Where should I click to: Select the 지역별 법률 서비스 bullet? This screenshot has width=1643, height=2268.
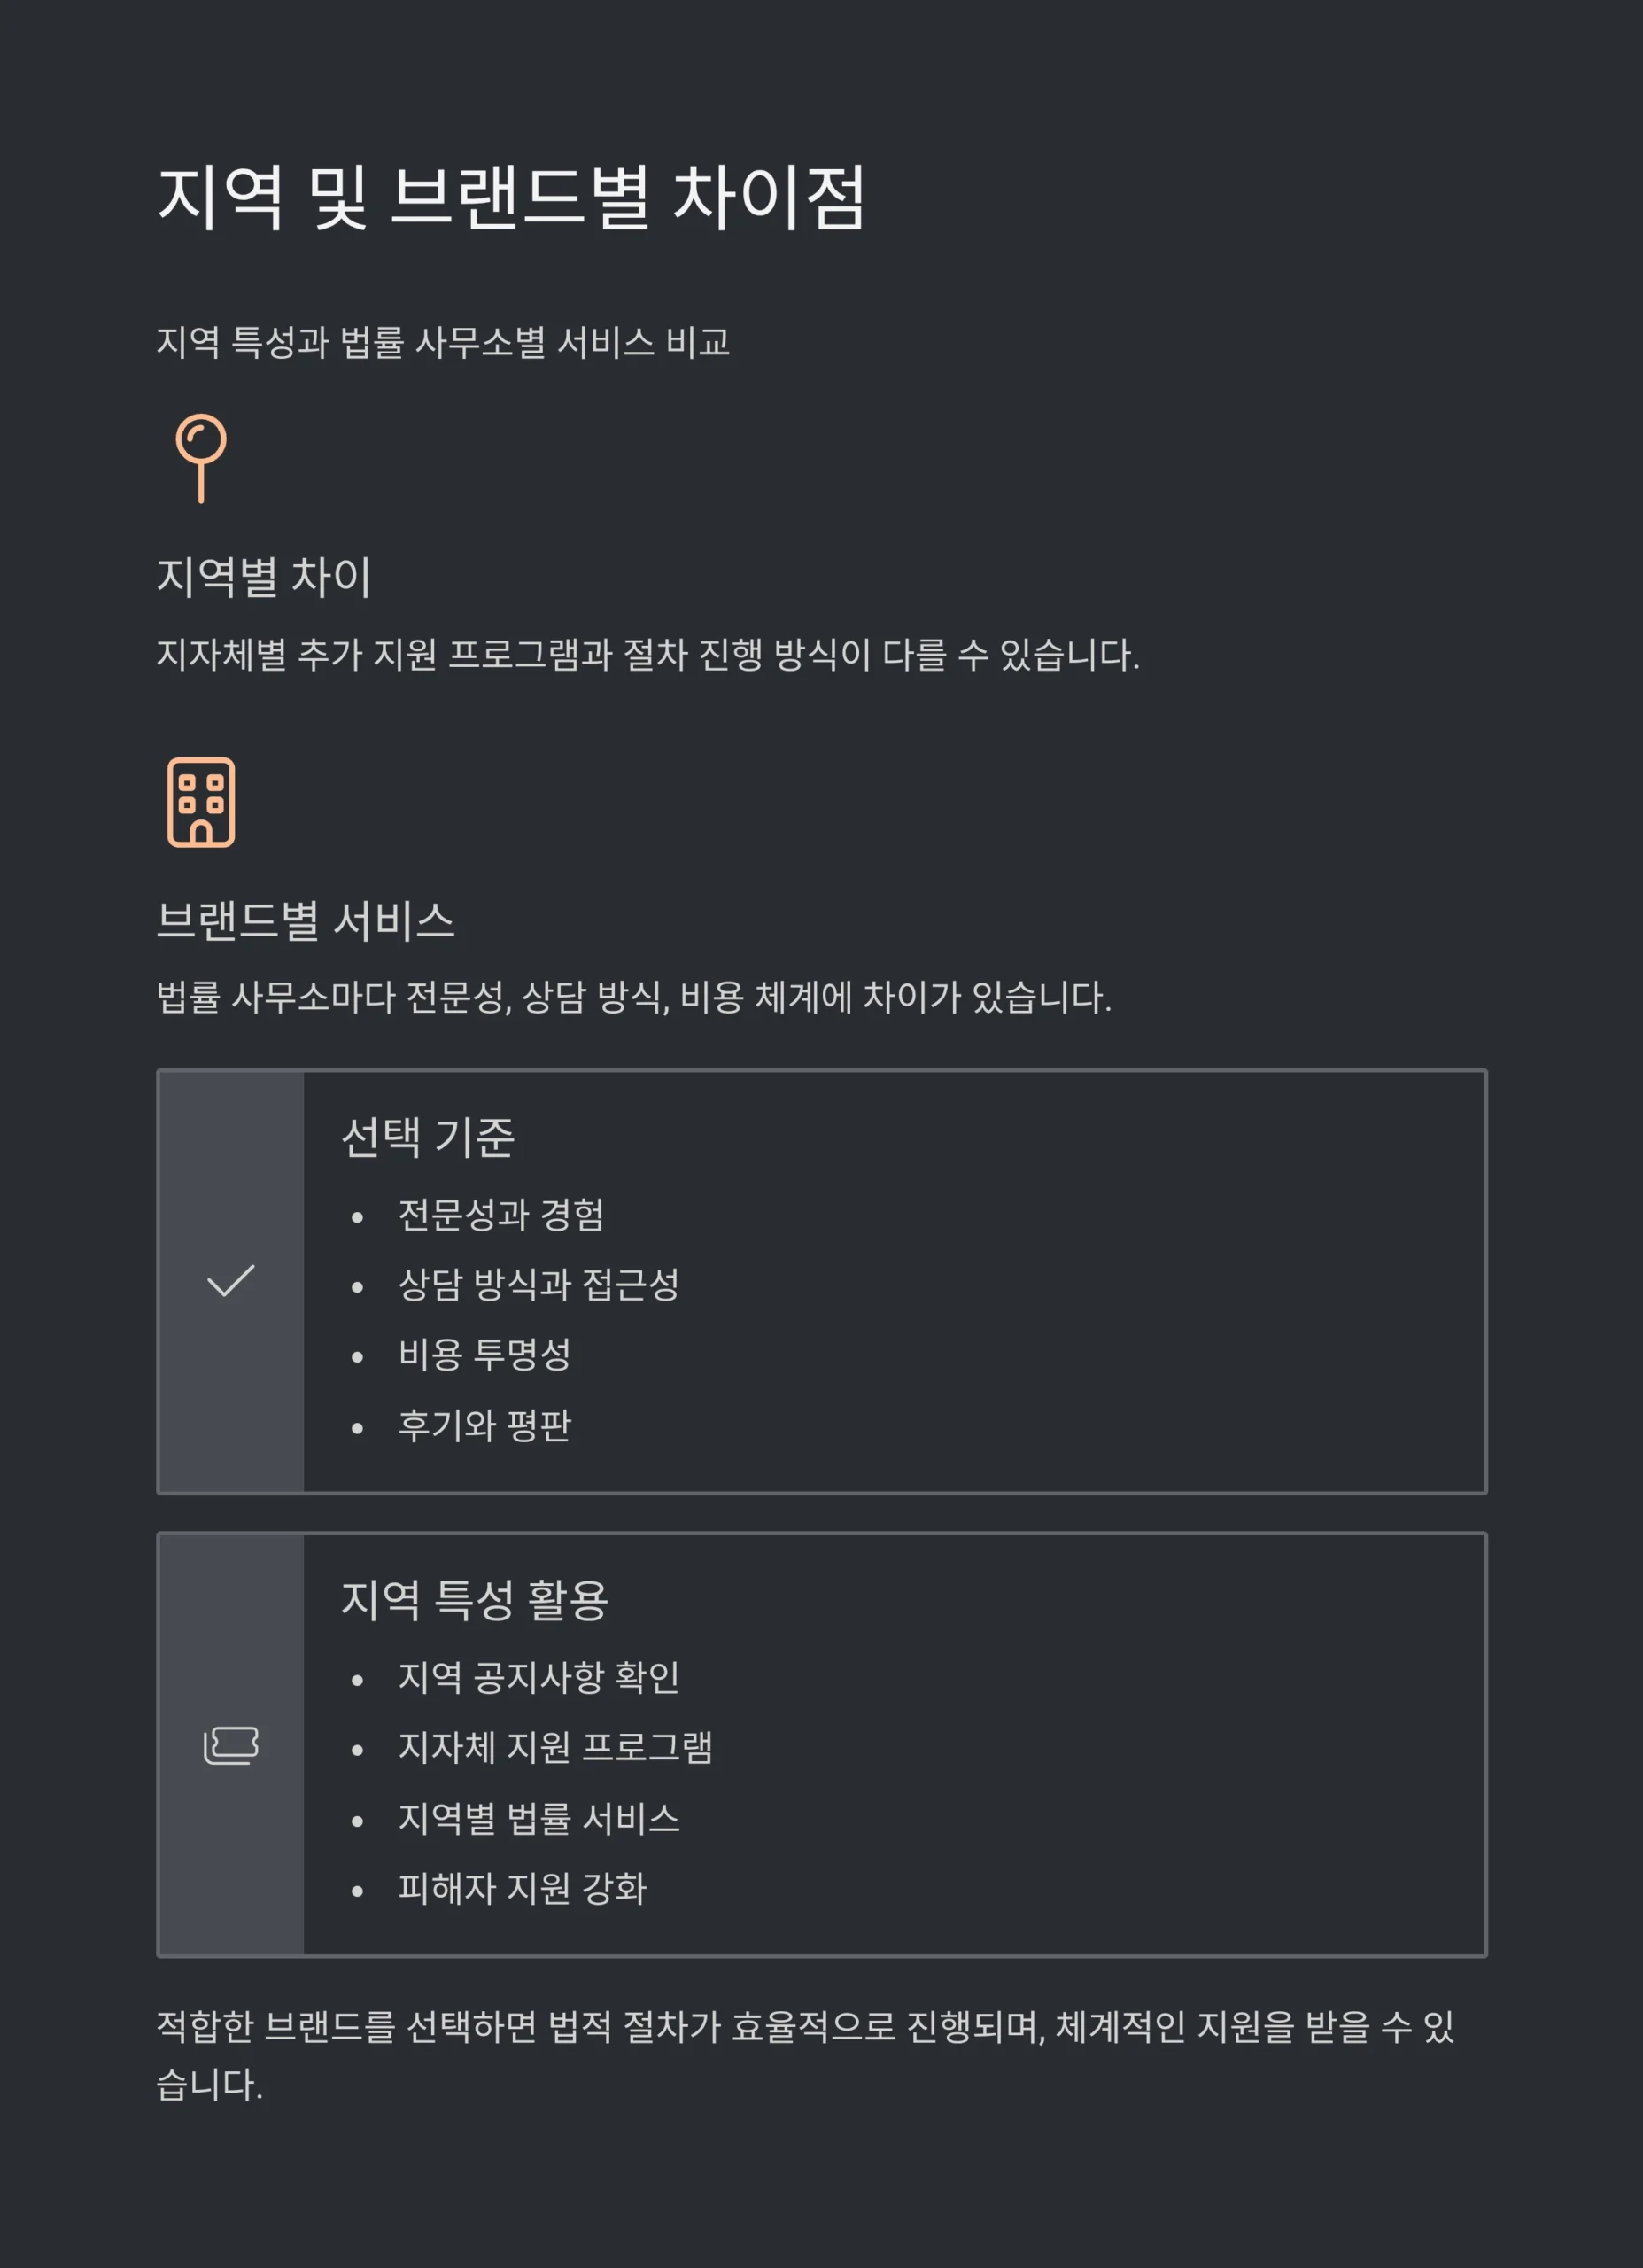[539, 1818]
